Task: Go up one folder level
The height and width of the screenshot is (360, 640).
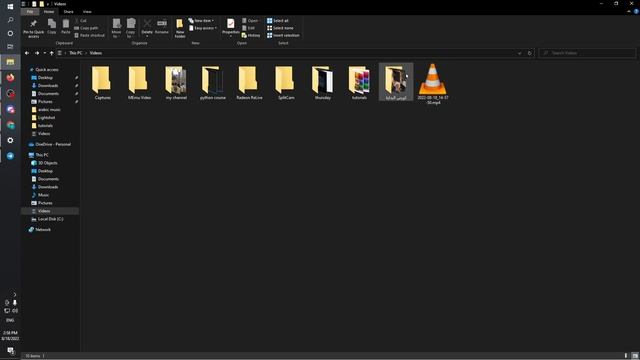Action: pos(51,53)
